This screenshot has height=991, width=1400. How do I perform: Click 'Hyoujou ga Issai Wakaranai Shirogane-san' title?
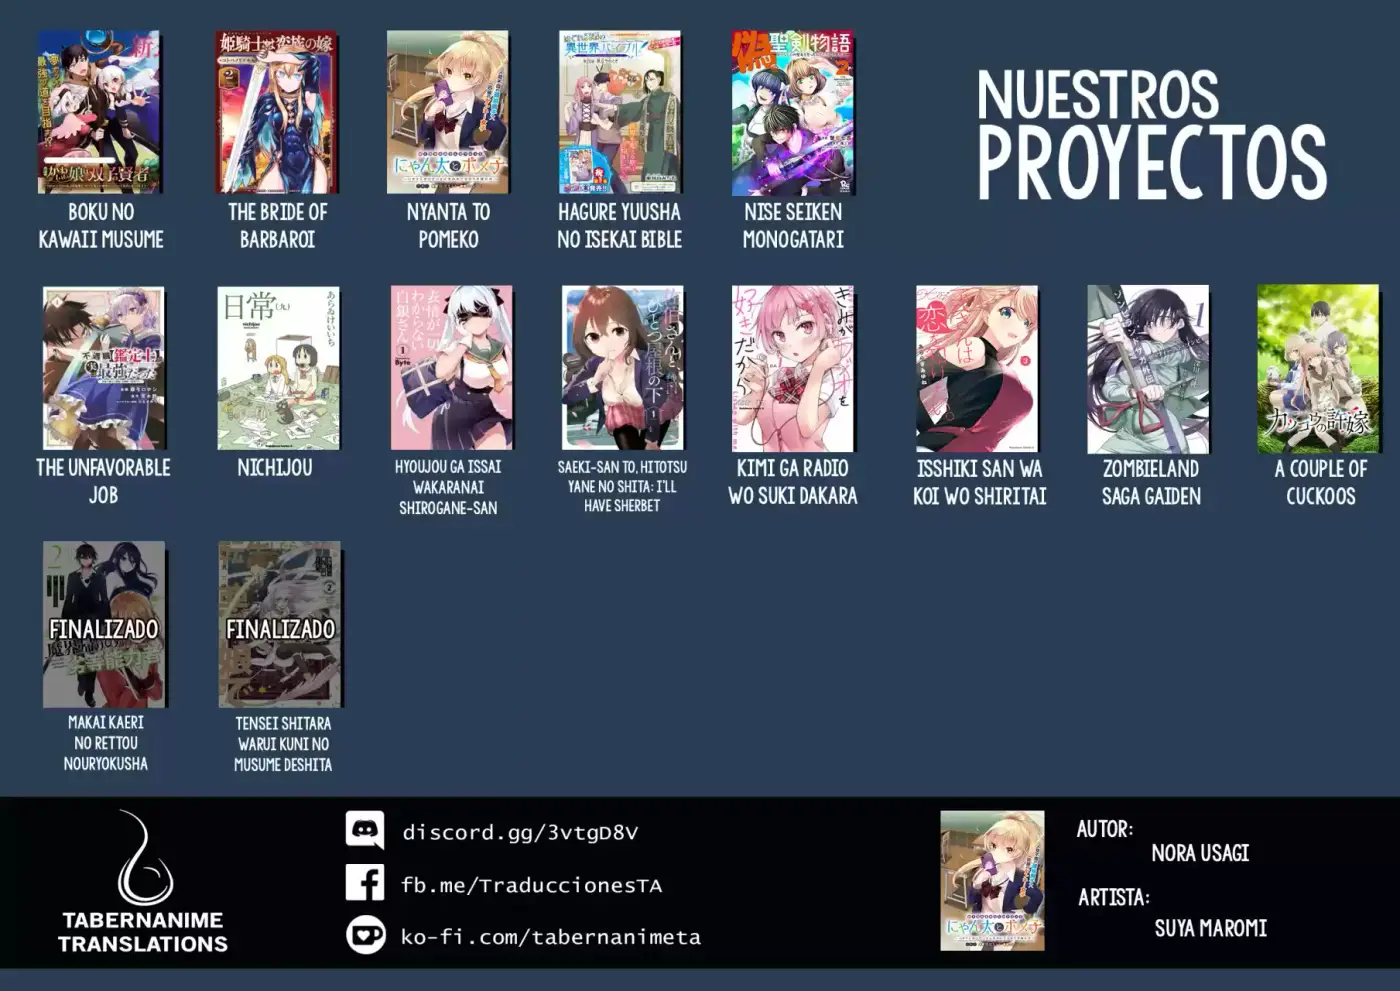pyautogui.click(x=448, y=487)
